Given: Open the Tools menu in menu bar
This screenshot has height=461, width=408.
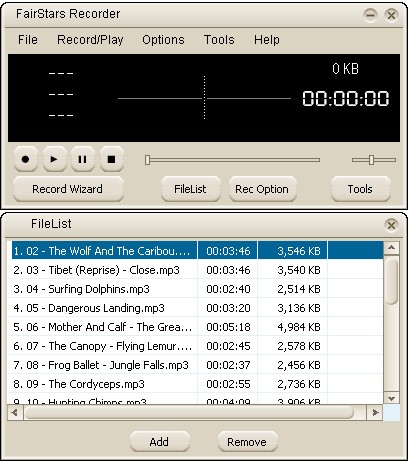Looking at the screenshot, I should [219, 40].
